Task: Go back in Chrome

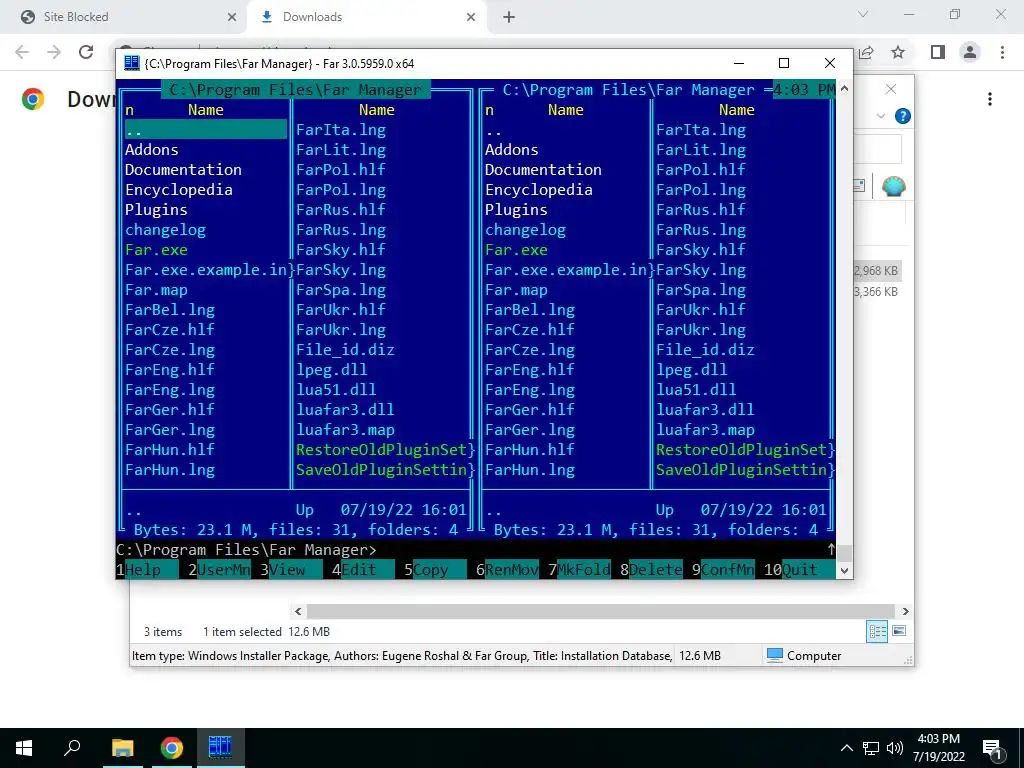Action: tap(22, 52)
